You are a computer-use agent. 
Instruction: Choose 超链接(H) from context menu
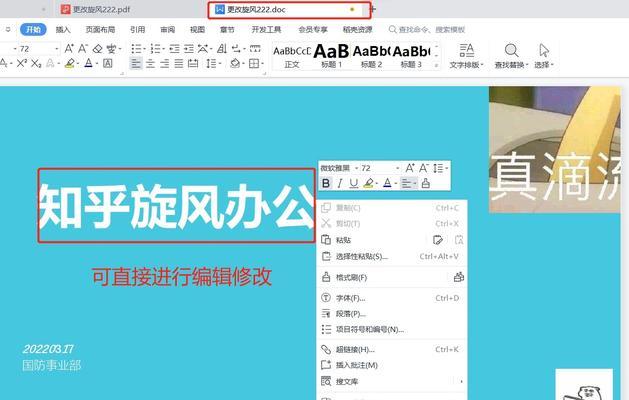tap(393, 349)
